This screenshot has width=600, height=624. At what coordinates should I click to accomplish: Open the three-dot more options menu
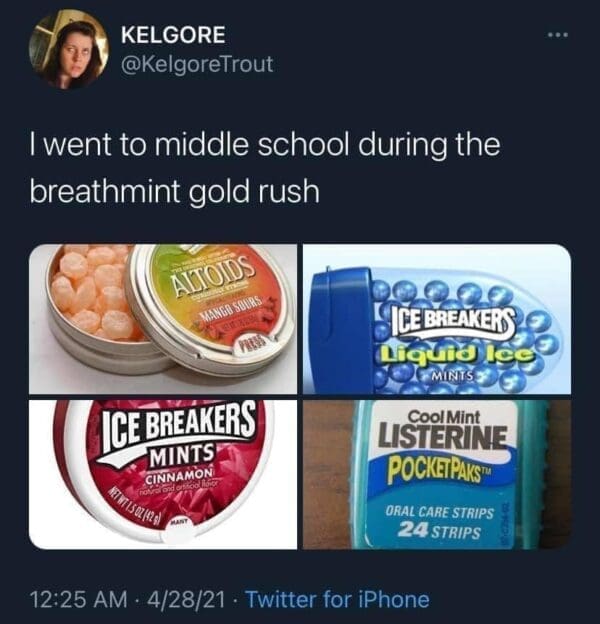pyautogui.click(x=558, y=35)
